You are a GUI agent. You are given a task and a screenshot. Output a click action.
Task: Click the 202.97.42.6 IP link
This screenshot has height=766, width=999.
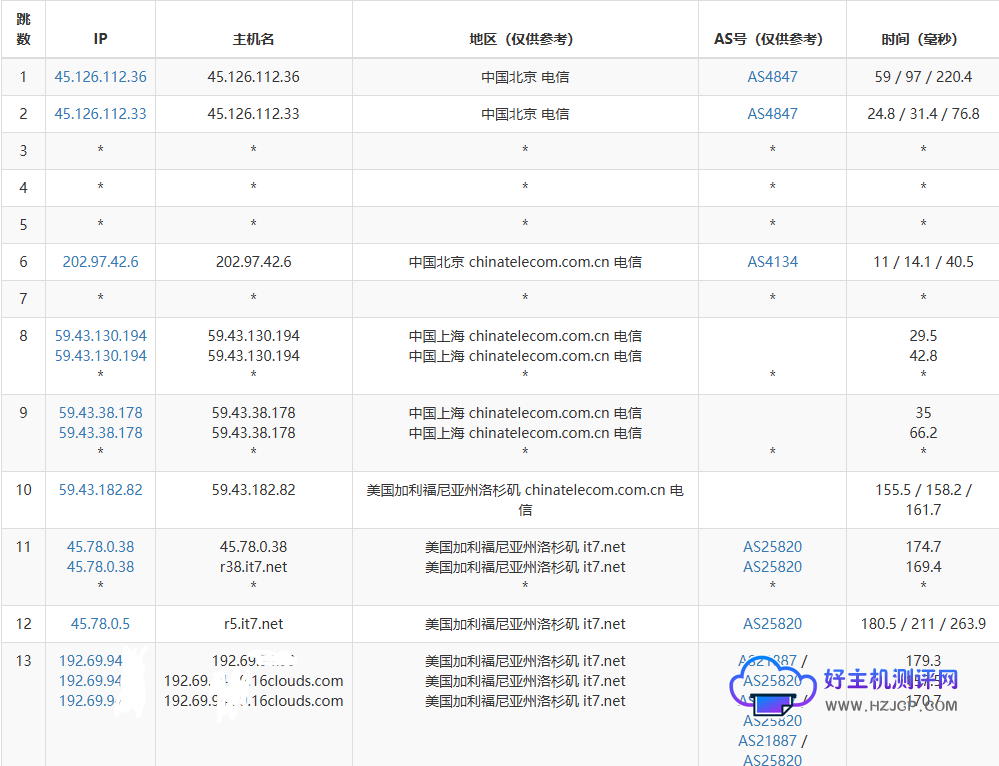coord(100,262)
